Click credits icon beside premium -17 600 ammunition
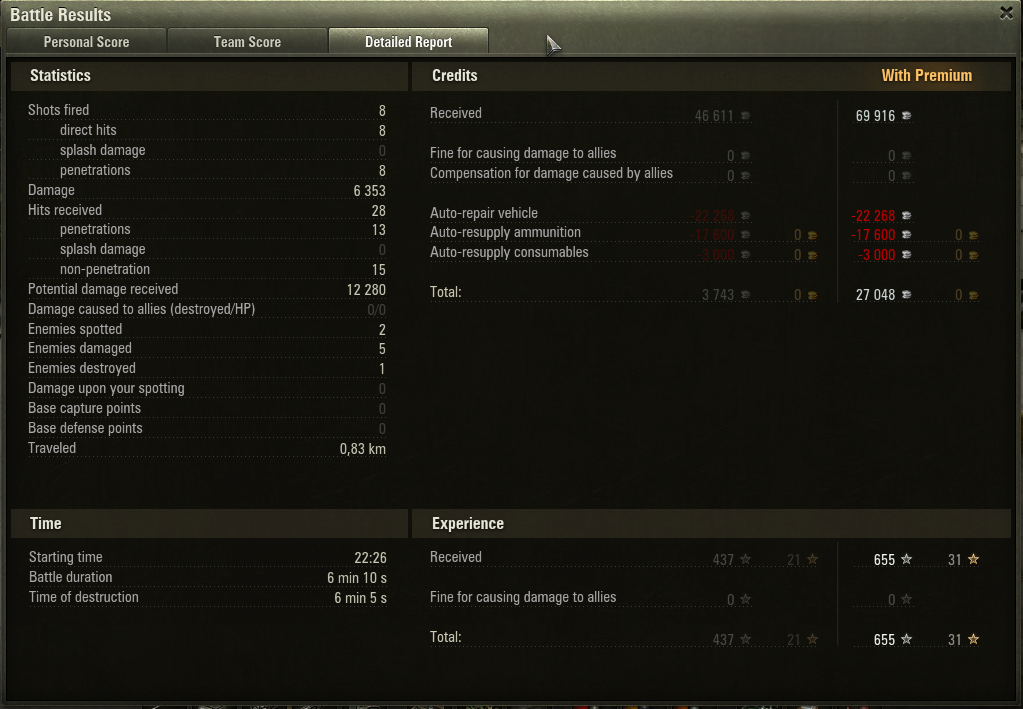1023x709 pixels. 906,235
